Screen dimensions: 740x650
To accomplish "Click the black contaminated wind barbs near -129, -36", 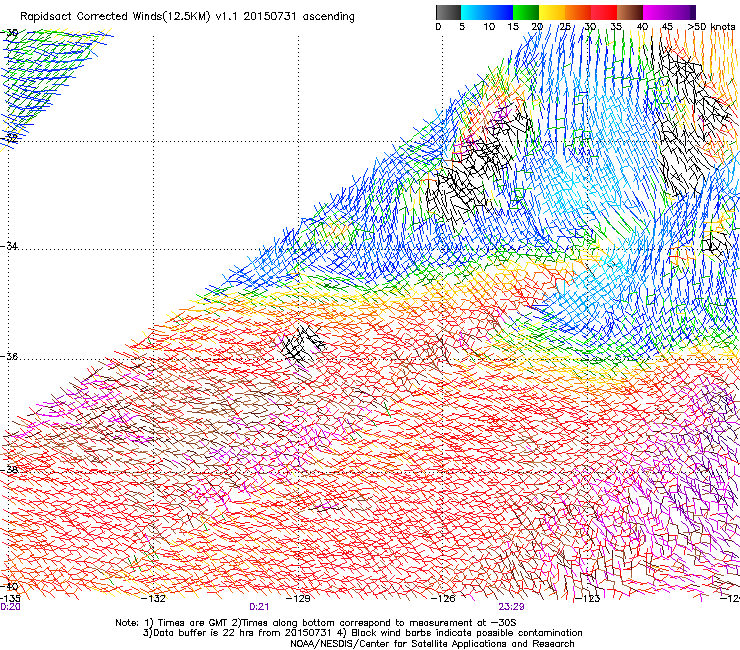I will 302,344.
